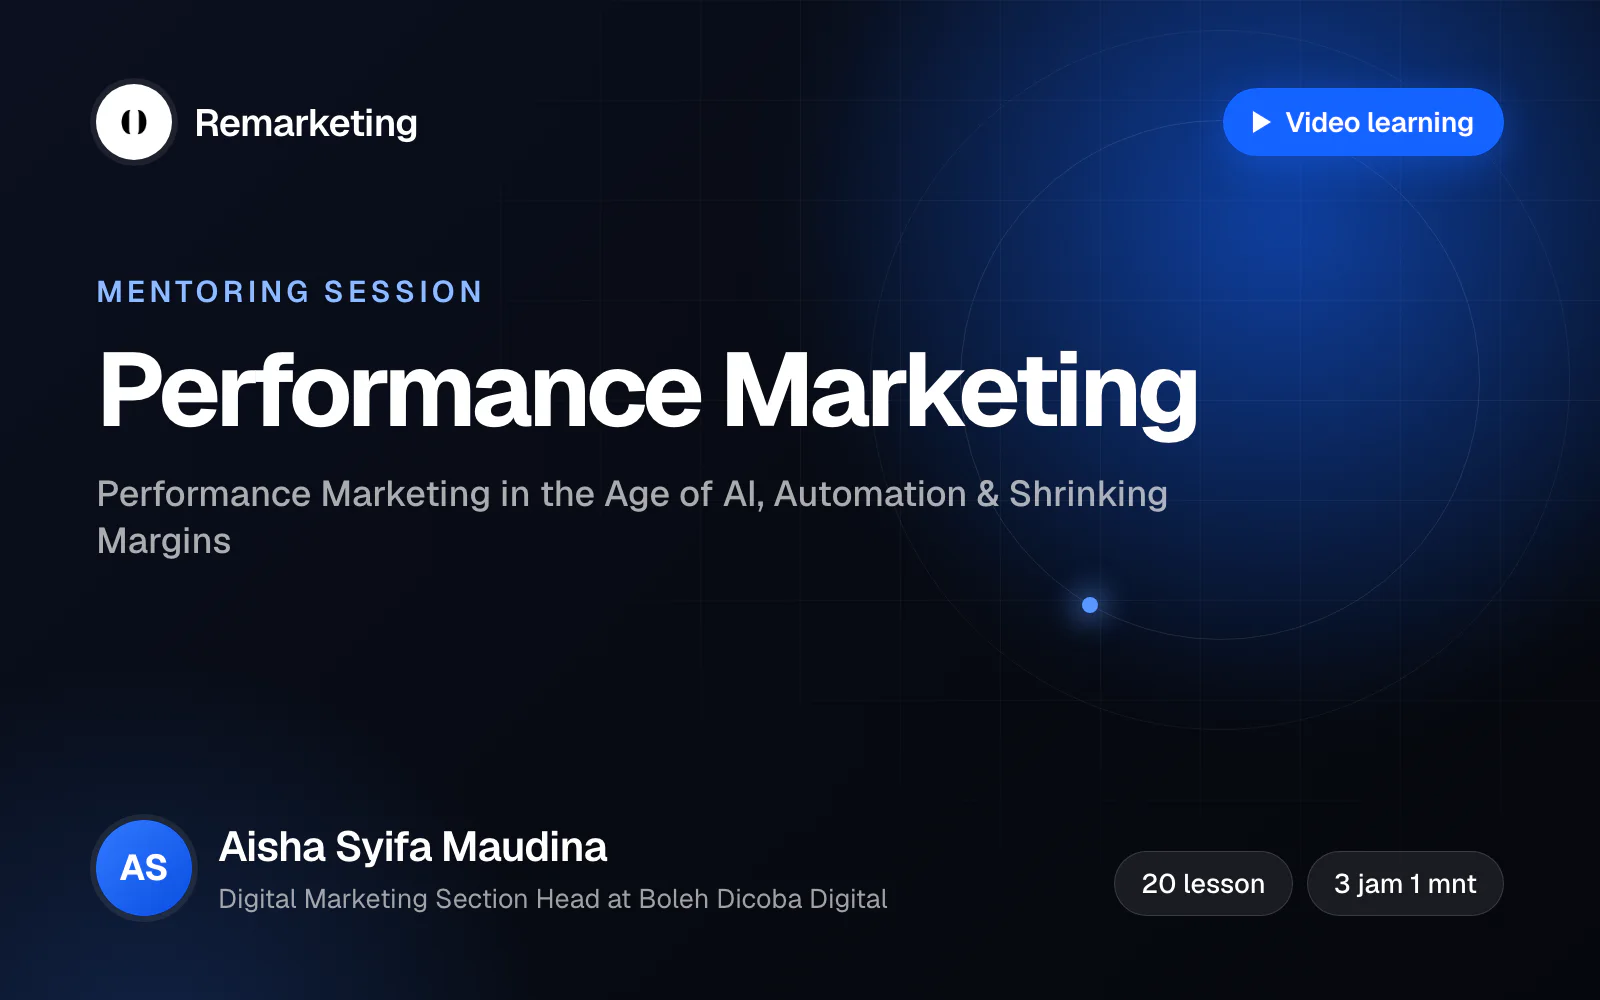Click the 20 lesson pill
This screenshot has height=1000, width=1600.
[x=1203, y=883]
